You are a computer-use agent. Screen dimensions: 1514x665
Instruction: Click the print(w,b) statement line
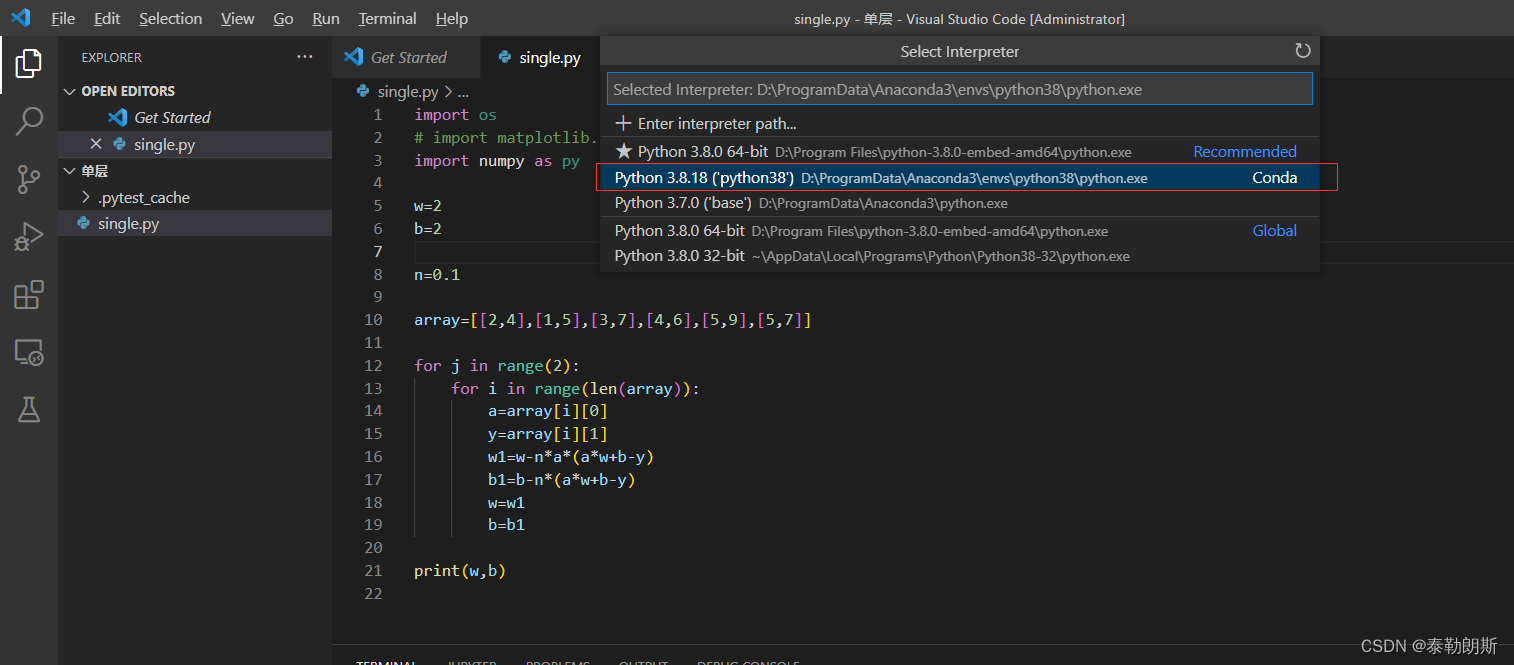460,571
